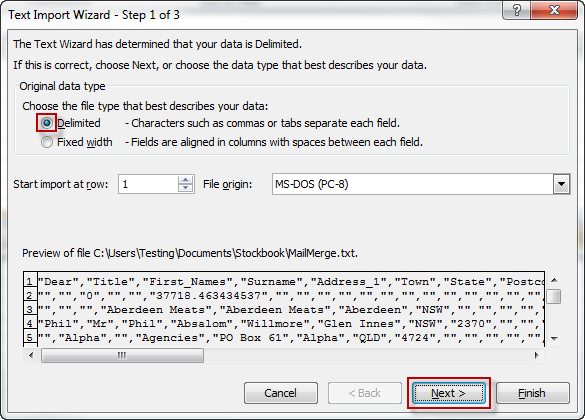
Task: Click preview horizontal scroll left arrow
Action: click(31, 355)
